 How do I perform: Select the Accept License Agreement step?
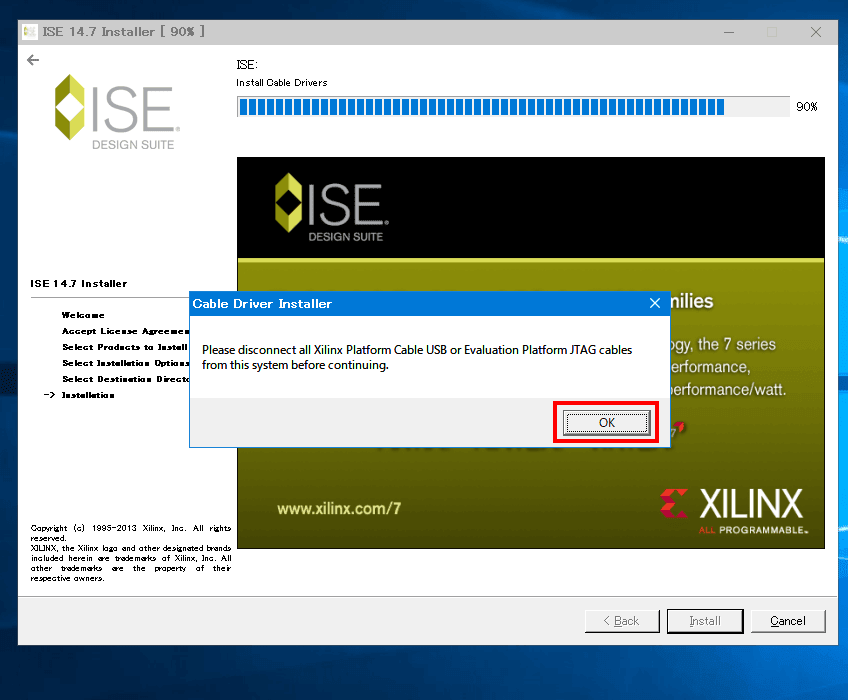(x=125, y=331)
